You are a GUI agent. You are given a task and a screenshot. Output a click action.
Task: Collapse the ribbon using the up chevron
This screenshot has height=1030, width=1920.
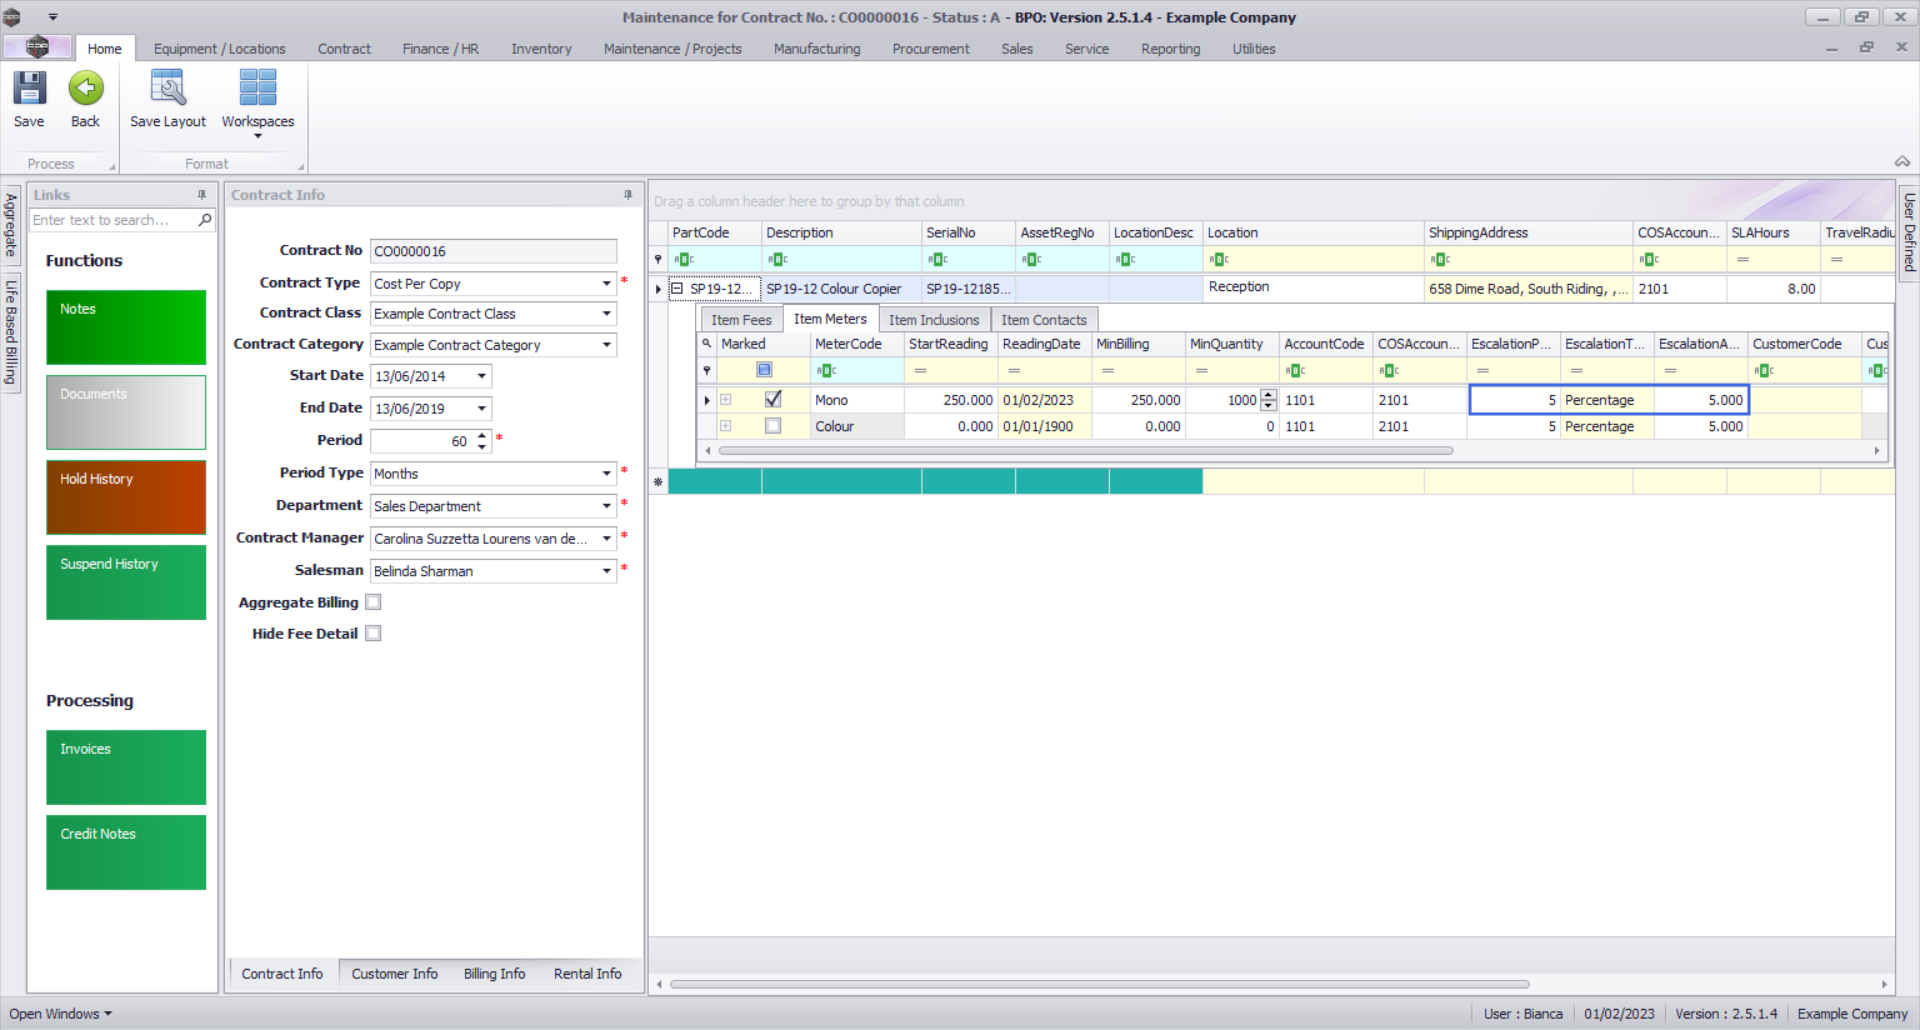(1902, 162)
